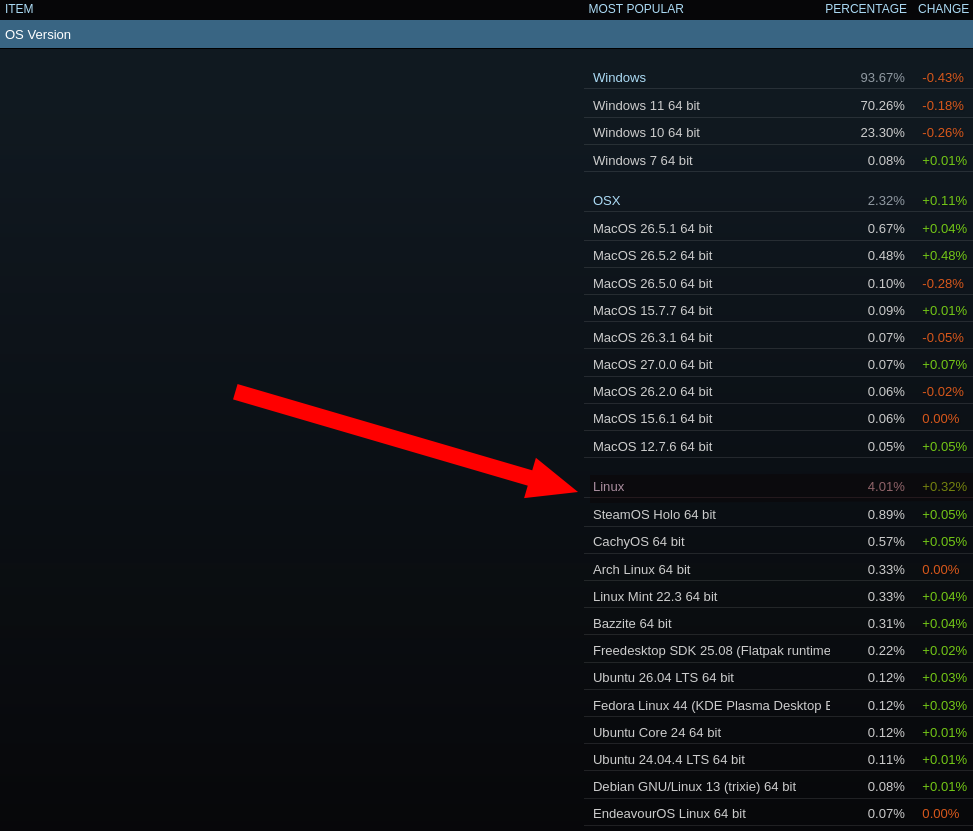Select the Debian GNU/Linux 13 trixie row

[778, 786]
